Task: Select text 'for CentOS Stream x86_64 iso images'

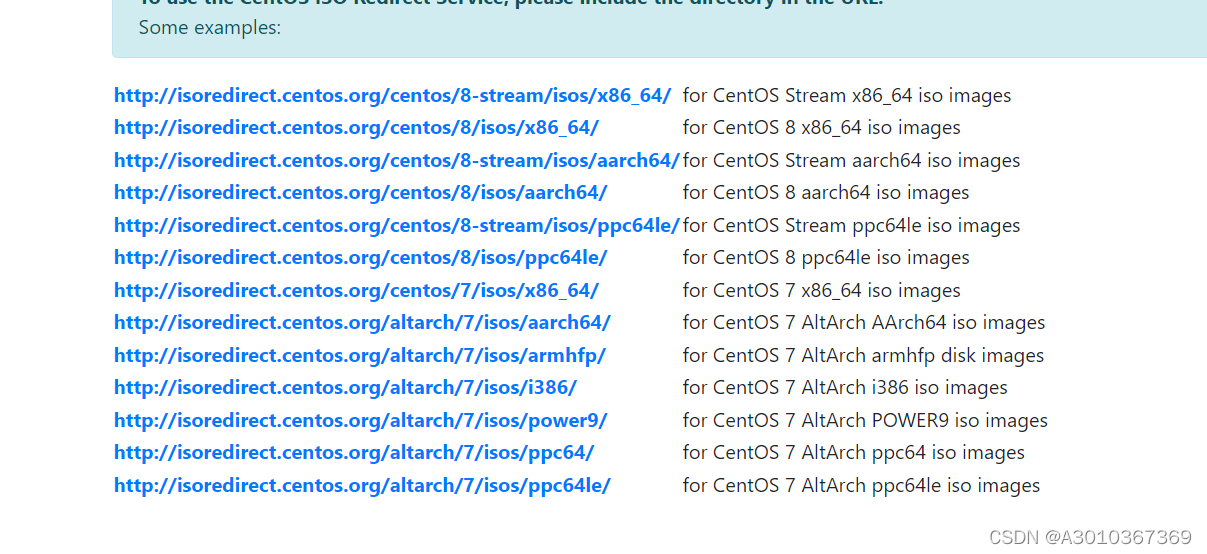Action: 847,96
